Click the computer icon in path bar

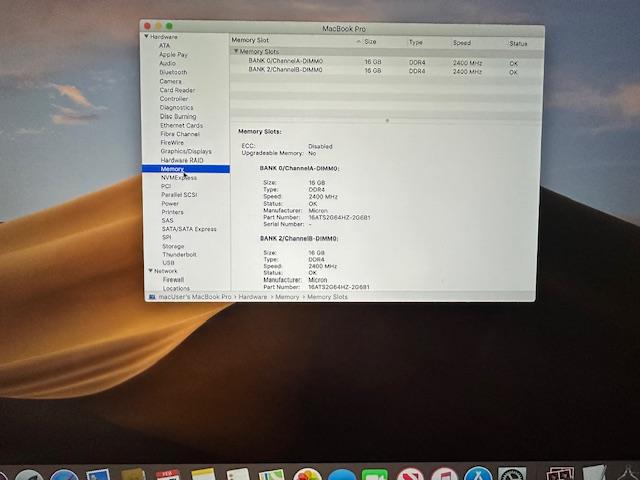pyautogui.click(x=152, y=297)
